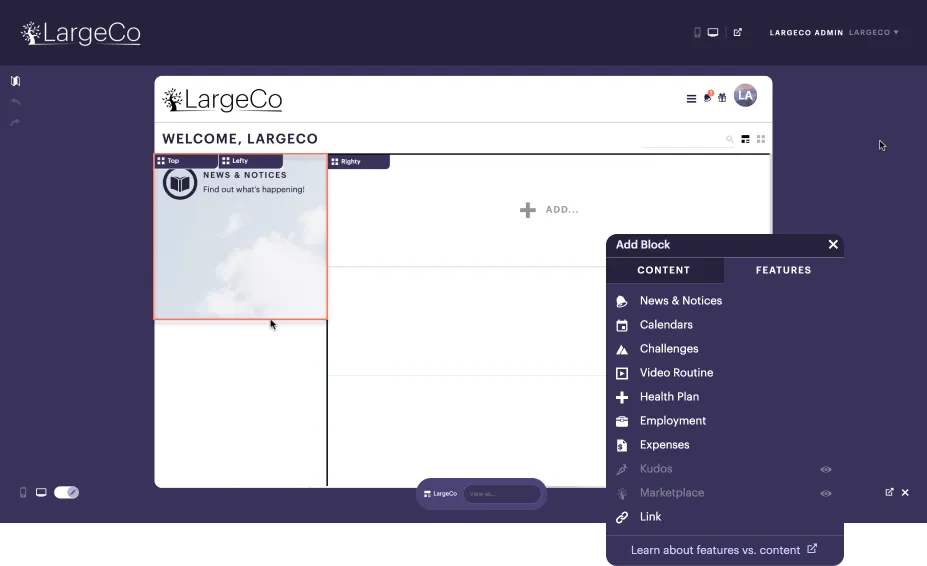
Task: Click the Calendars calendar icon
Action: pos(621,325)
